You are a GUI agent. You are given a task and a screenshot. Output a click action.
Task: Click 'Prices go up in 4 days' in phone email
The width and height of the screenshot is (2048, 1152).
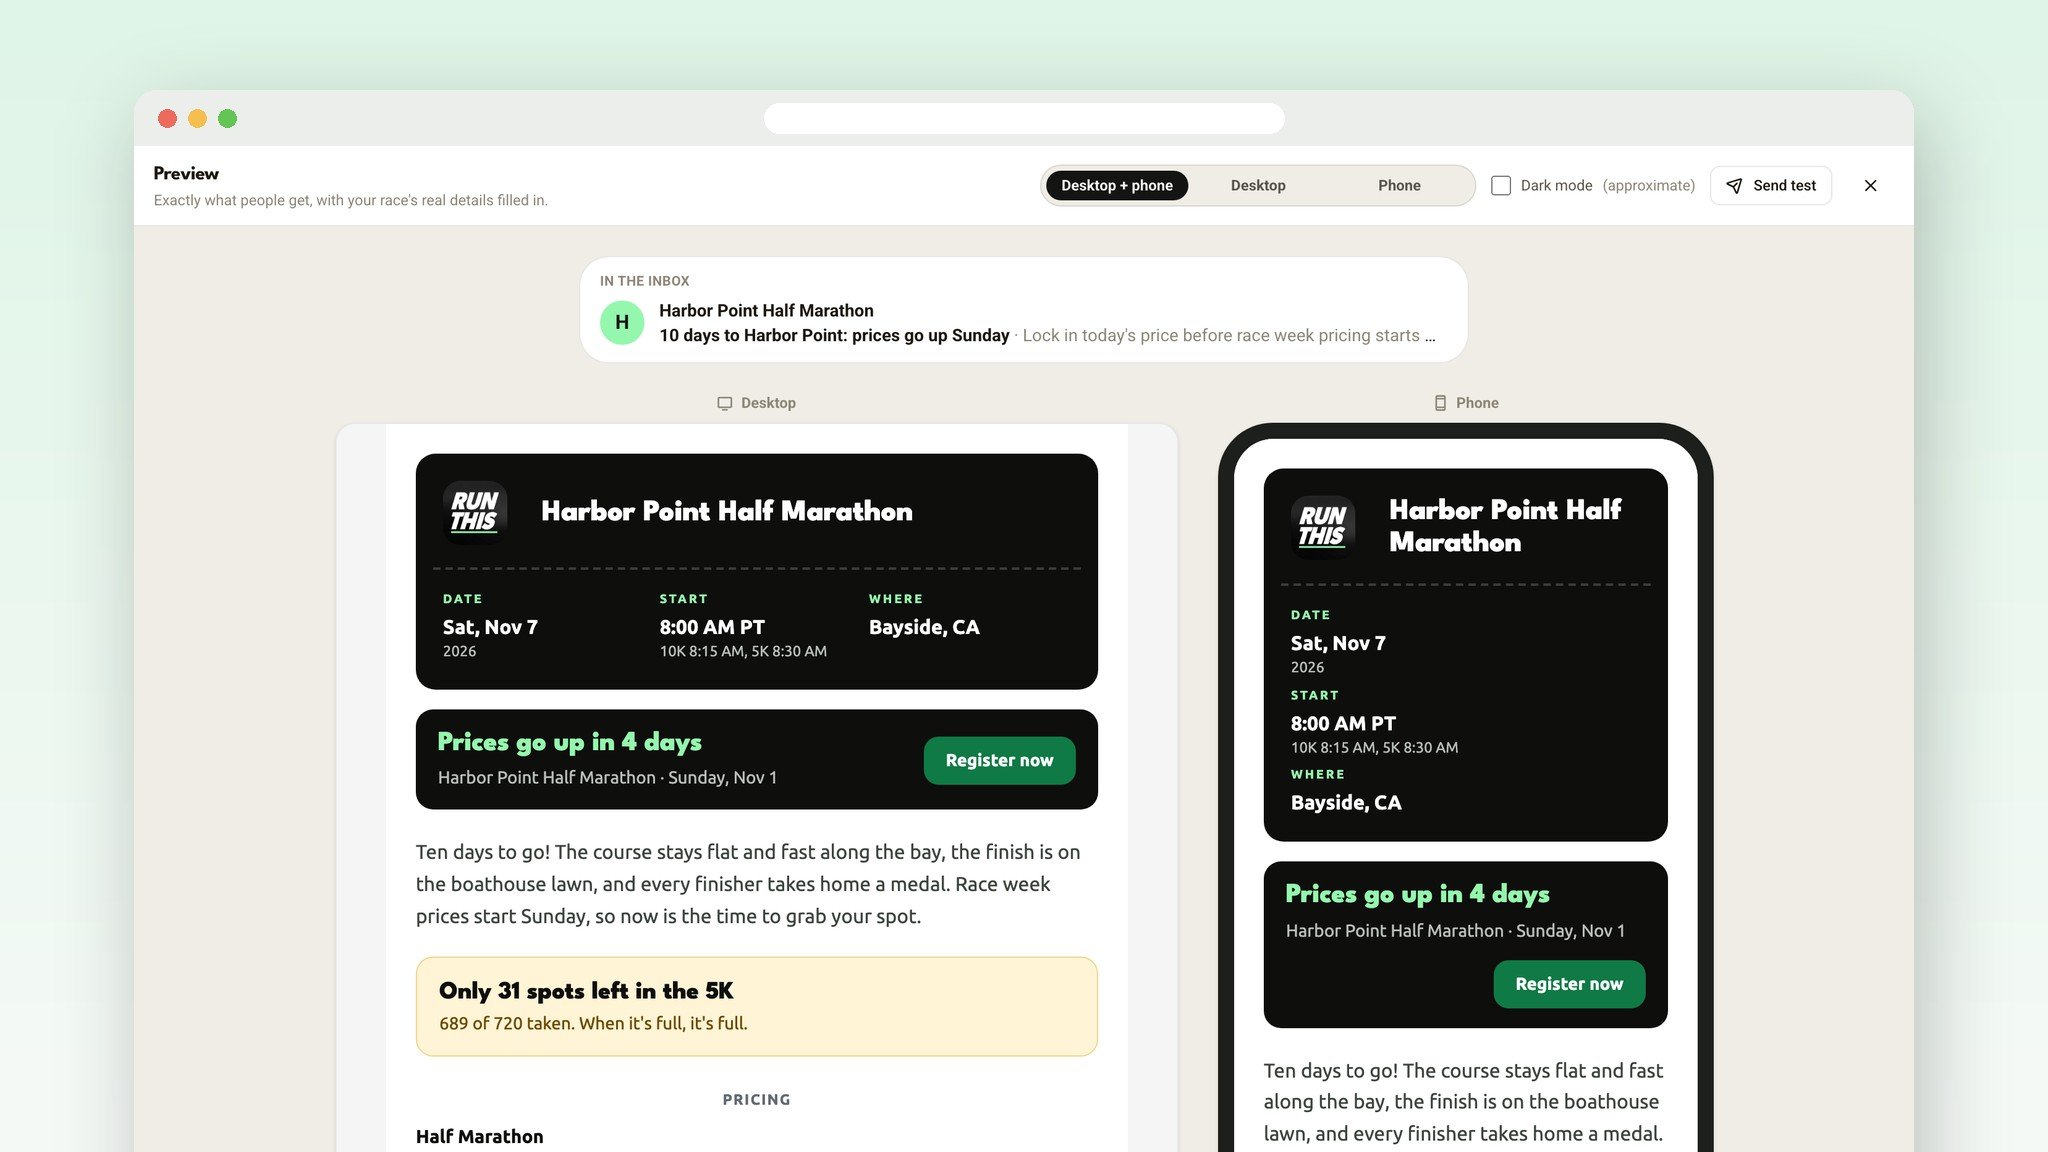[1417, 894]
